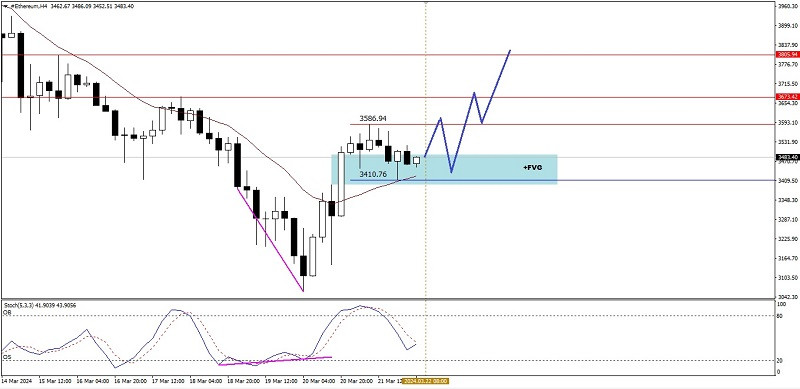This screenshot has height=389, width=800.
Task: Click the 3103.50 price axis value
Action: click(x=788, y=278)
